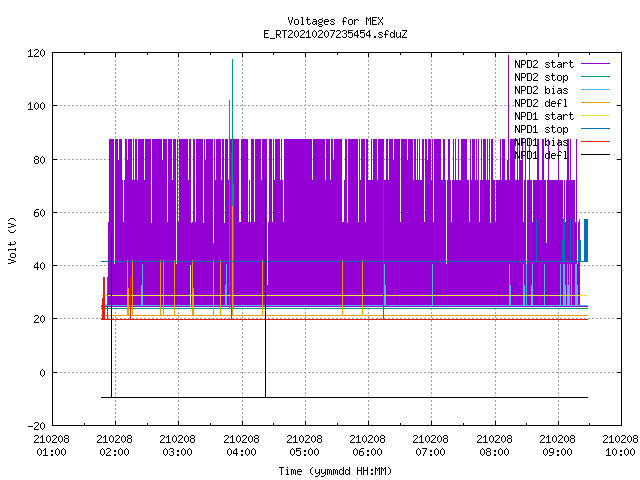
Task: Click the "NPD1 bias" legend label
Action: (541, 142)
